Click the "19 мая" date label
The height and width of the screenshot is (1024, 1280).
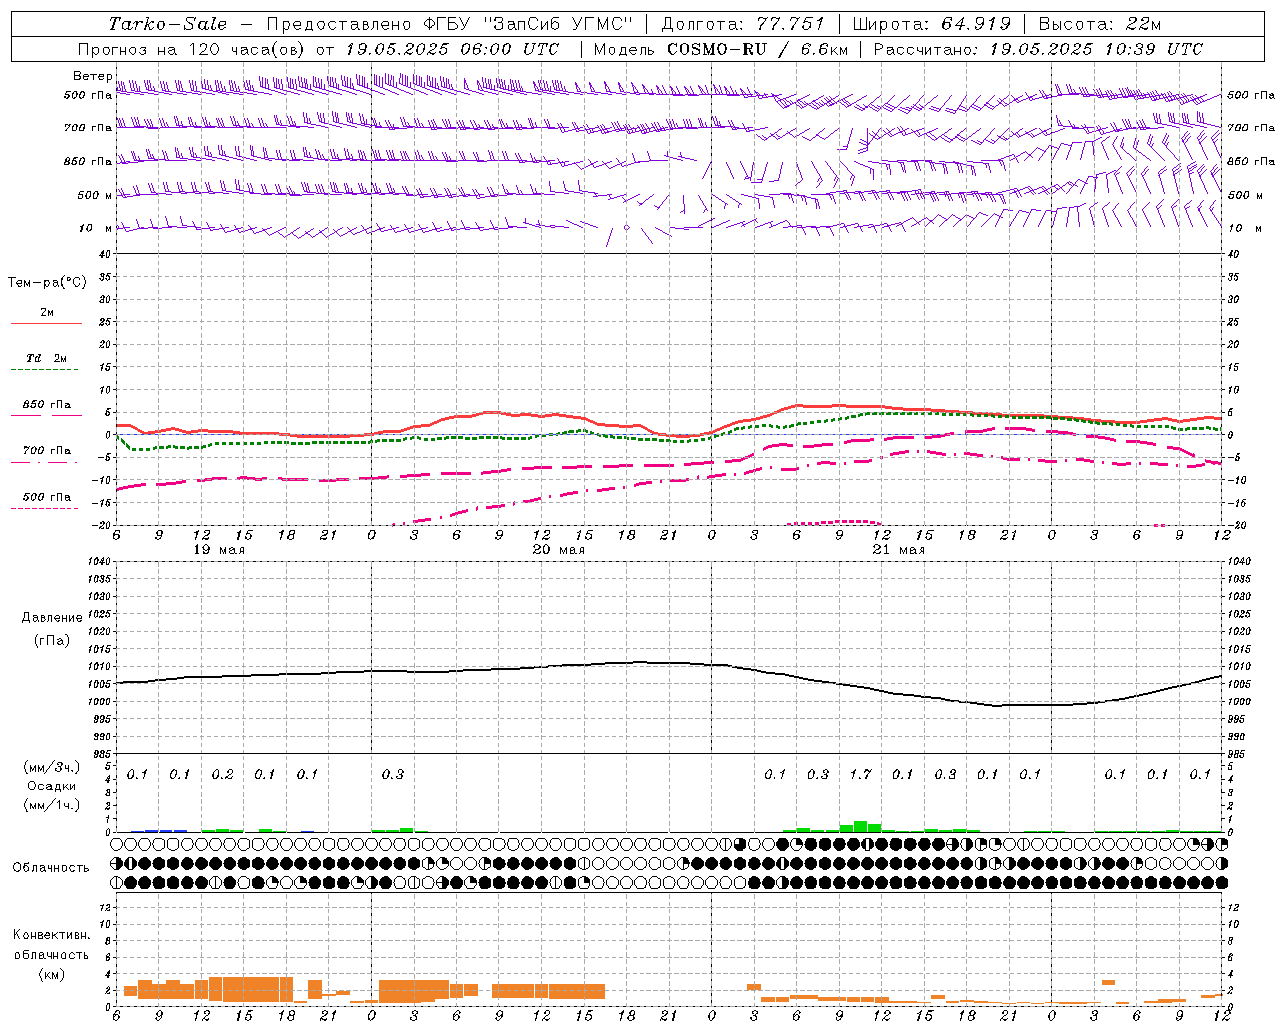click(218, 550)
